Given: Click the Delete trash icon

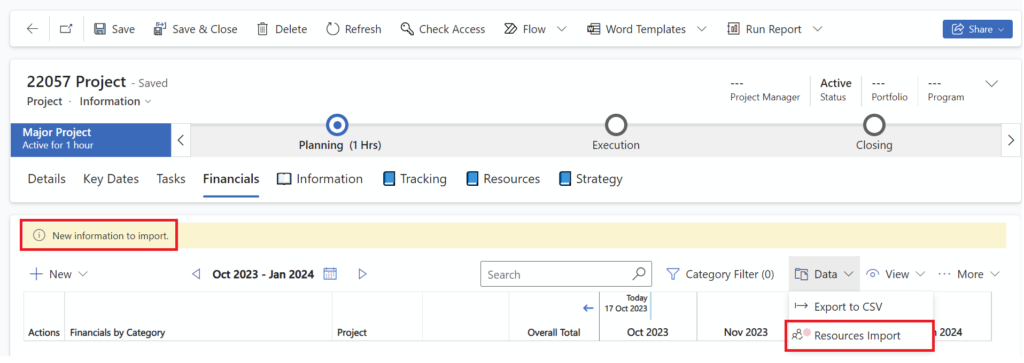Looking at the screenshot, I should point(263,29).
